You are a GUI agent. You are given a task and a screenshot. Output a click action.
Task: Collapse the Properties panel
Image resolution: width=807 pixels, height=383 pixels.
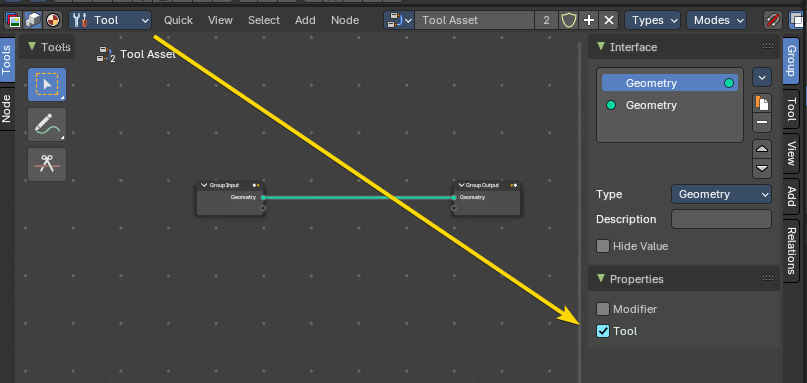pos(601,278)
